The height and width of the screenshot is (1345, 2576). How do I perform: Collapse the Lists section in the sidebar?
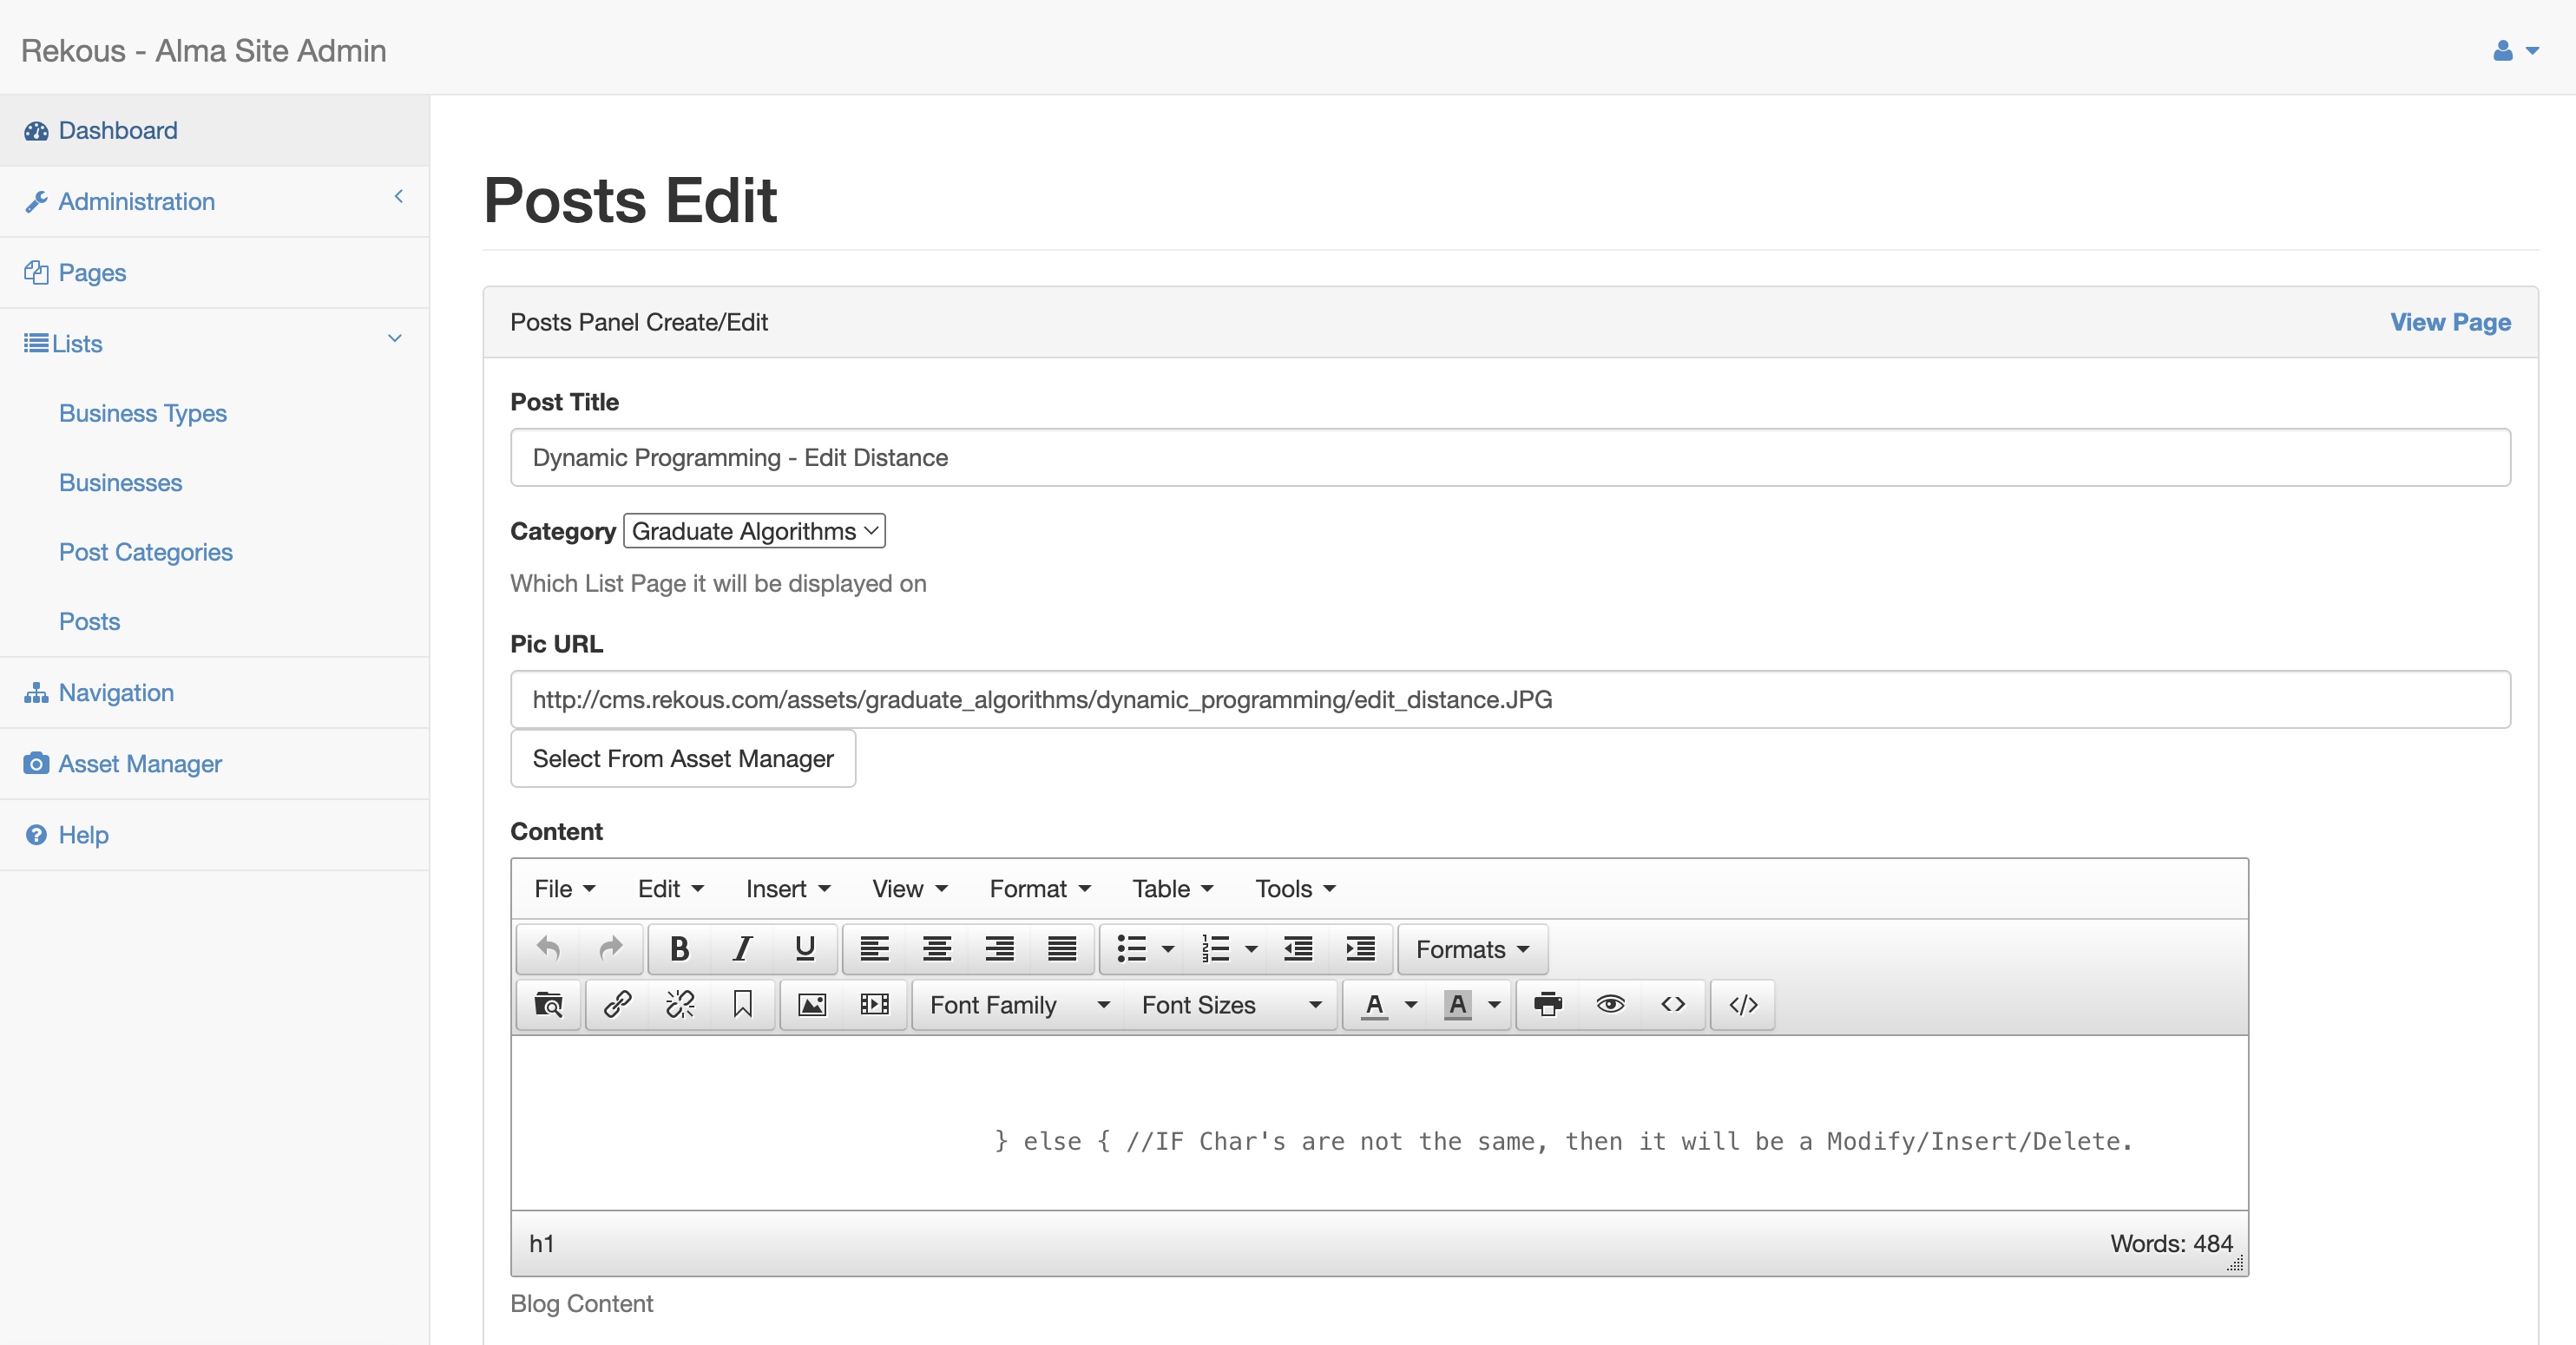pyautogui.click(x=395, y=340)
